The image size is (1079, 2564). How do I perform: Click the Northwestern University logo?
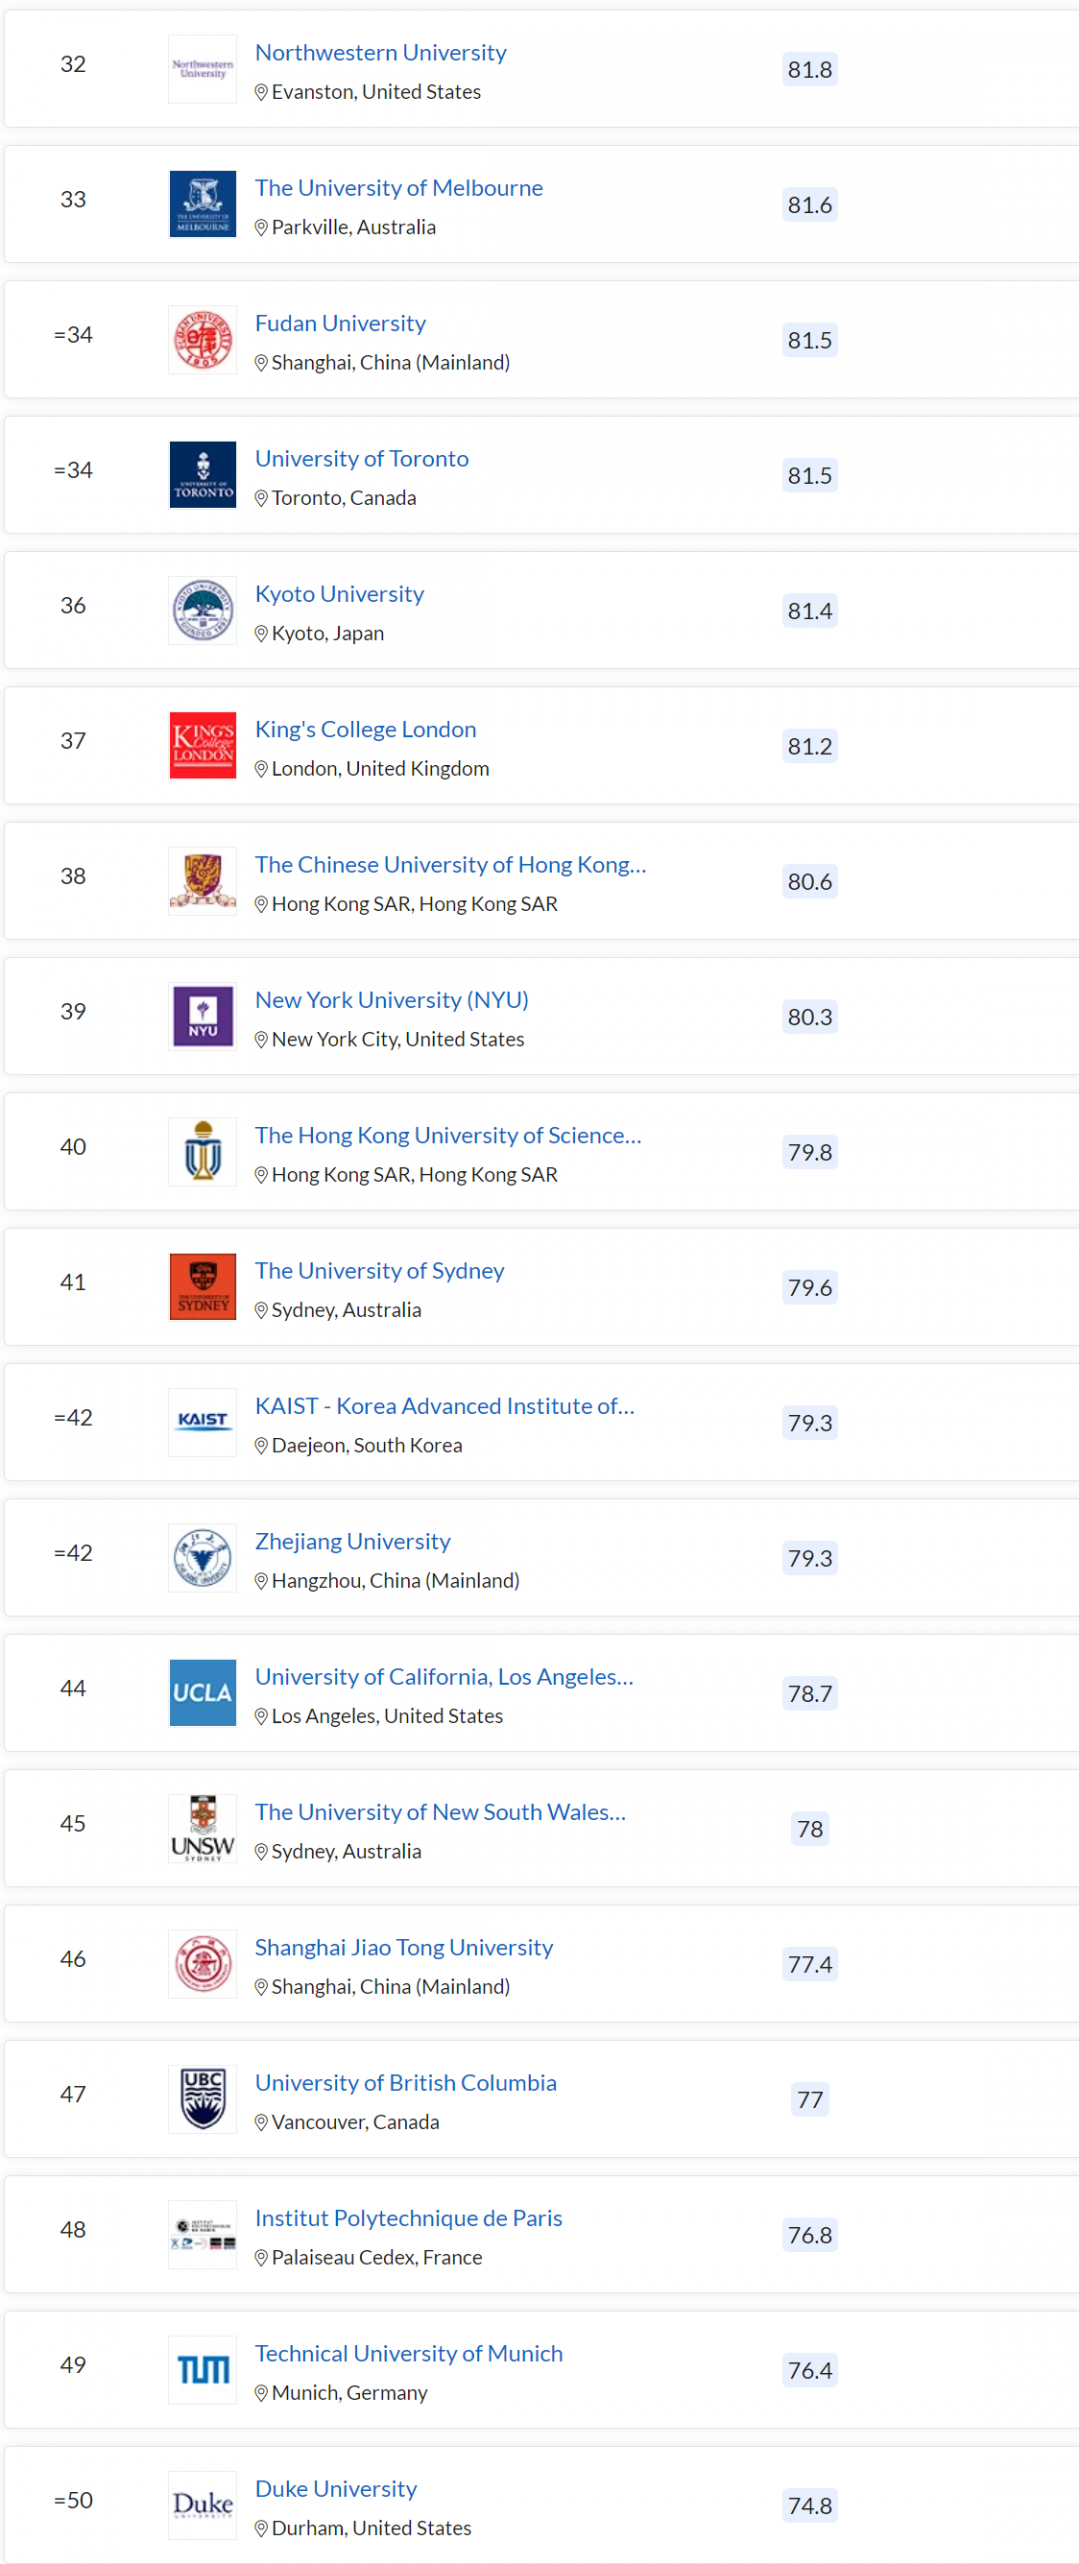(203, 69)
